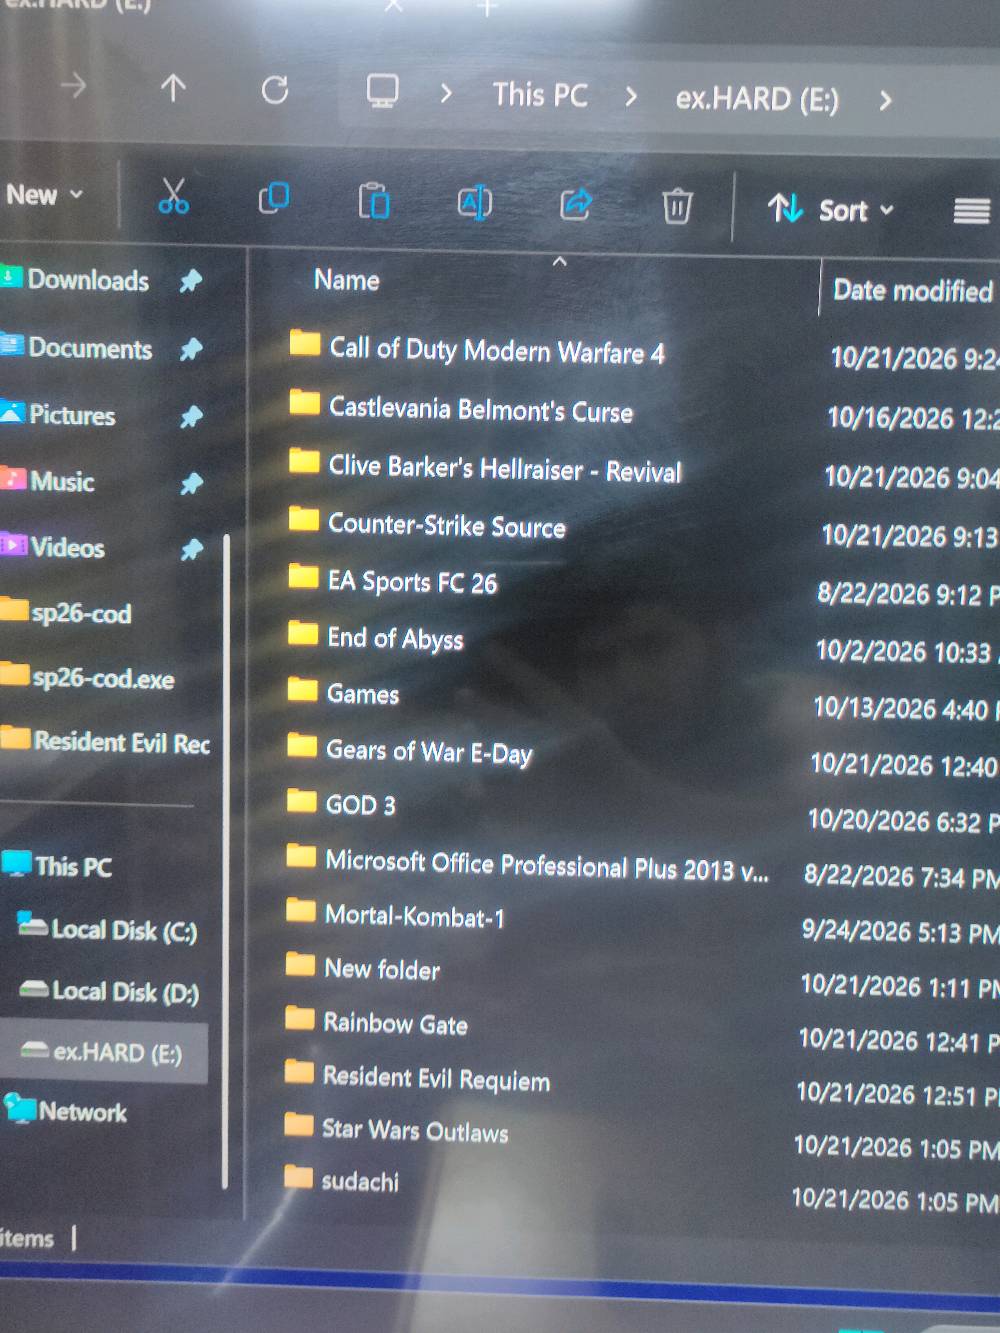
Task: Open Resident Evil Rec sidebar folder
Action: point(106,741)
